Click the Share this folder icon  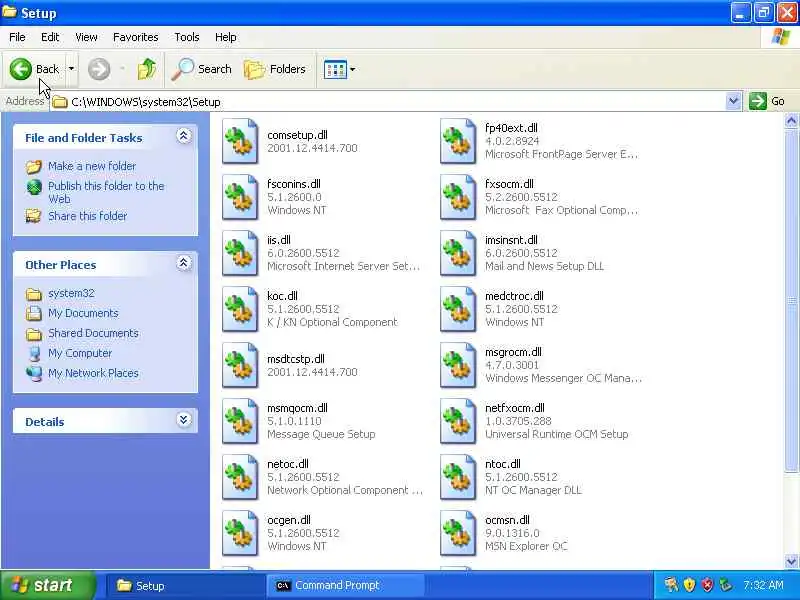[34, 216]
